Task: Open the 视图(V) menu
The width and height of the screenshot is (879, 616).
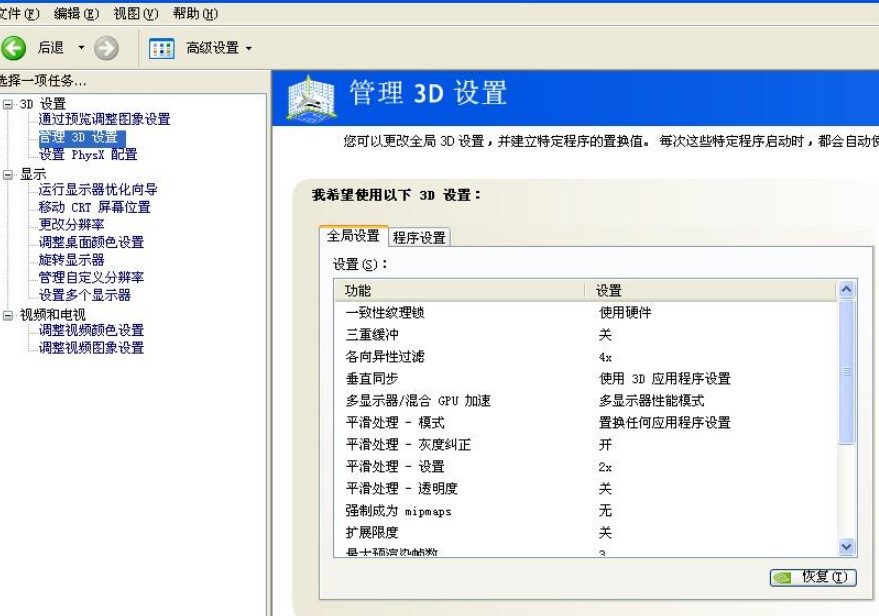Action: (x=136, y=13)
